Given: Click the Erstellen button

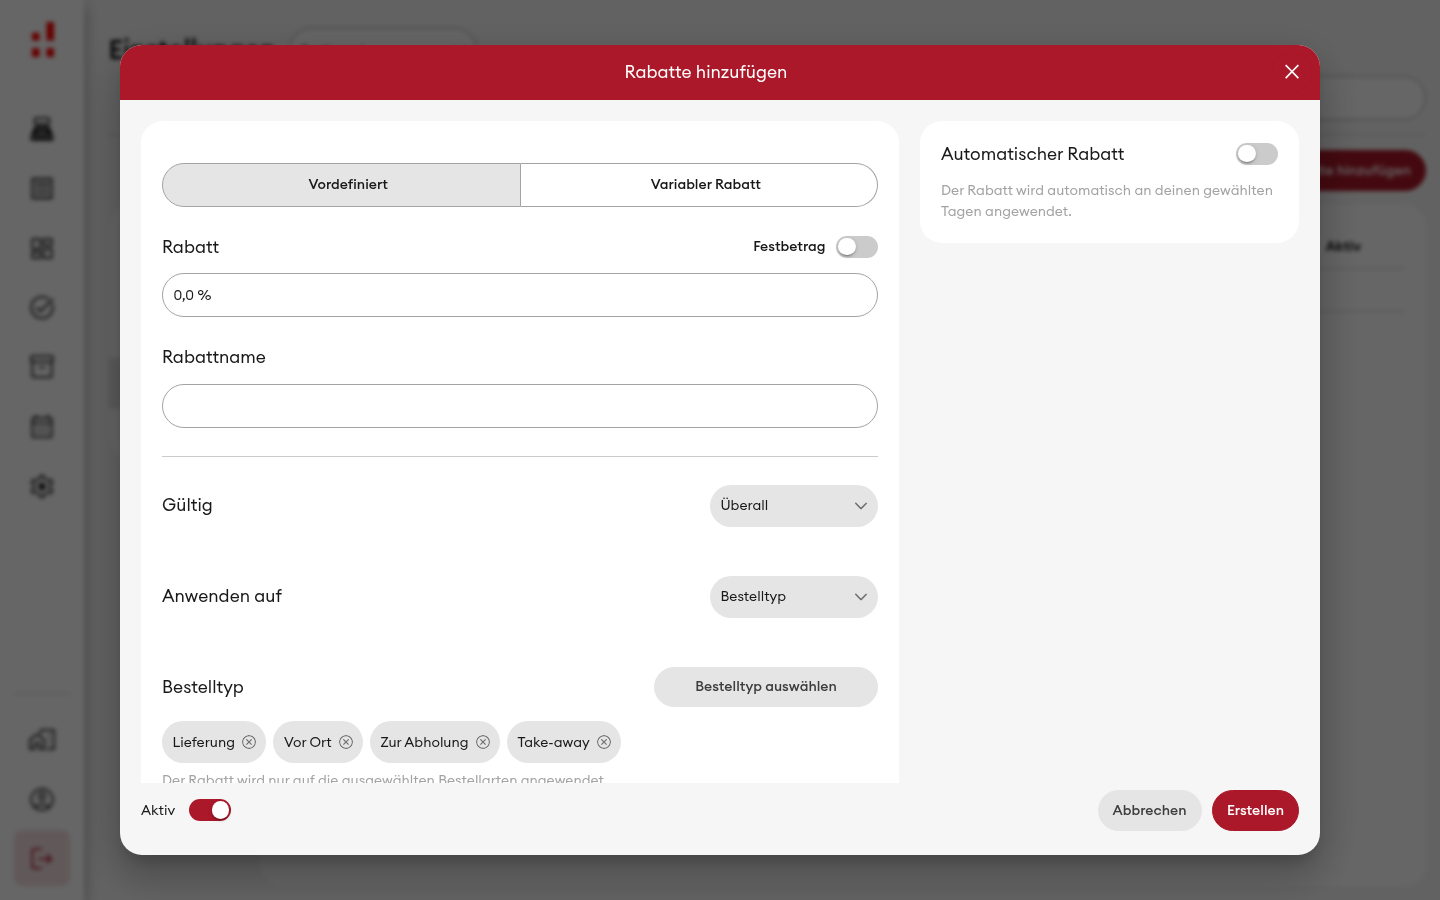Looking at the screenshot, I should pyautogui.click(x=1255, y=810).
